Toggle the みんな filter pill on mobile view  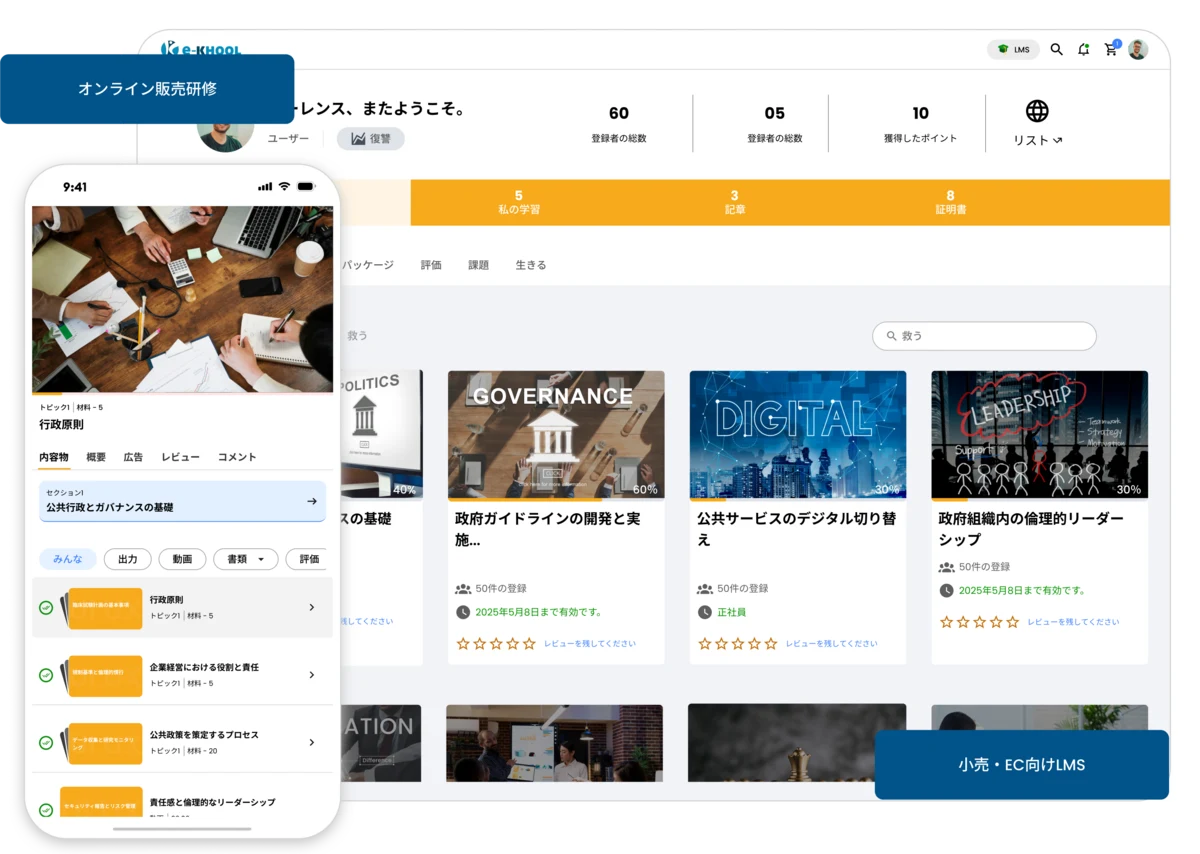[x=68, y=559]
